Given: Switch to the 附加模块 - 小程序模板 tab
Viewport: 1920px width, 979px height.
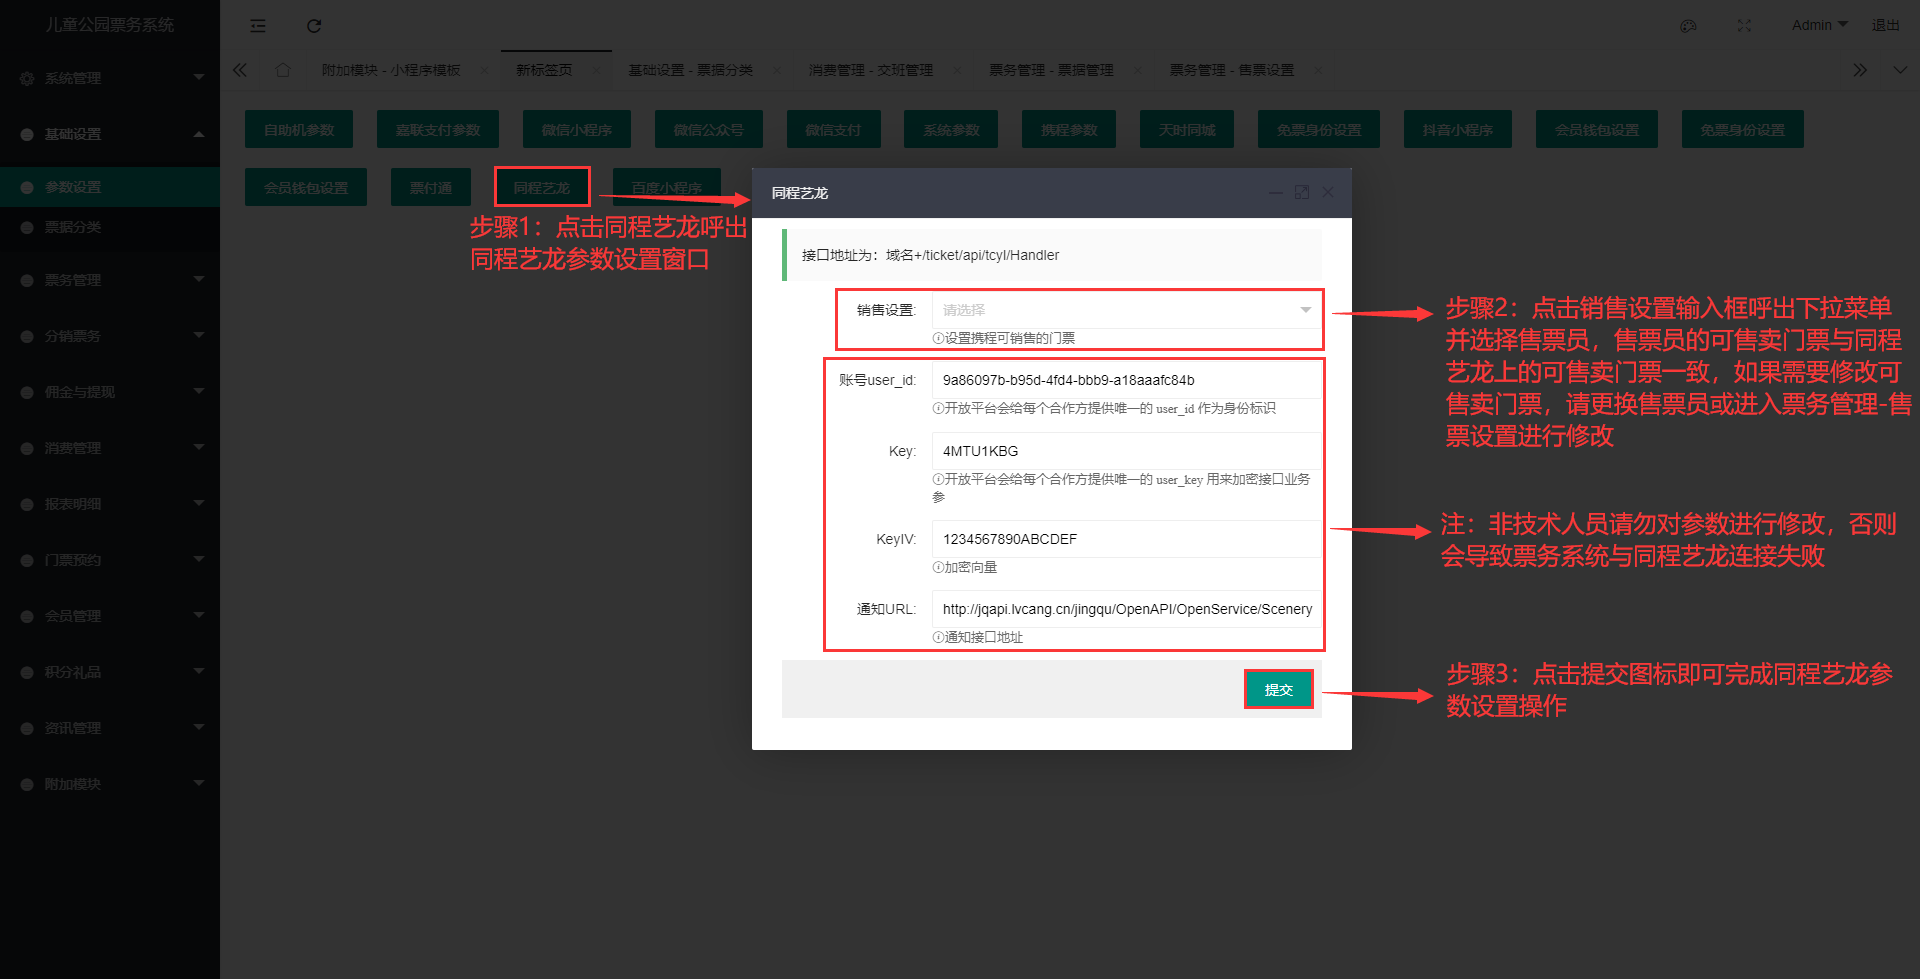Looking at the screenshot, I should pos(391,70).
